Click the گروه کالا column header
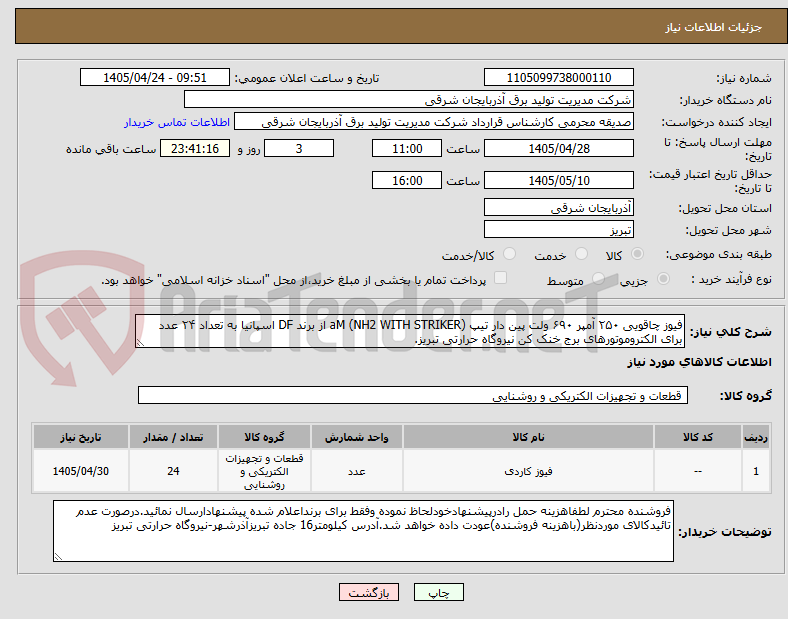Viewport: 788px width, 619px height. 264,437
